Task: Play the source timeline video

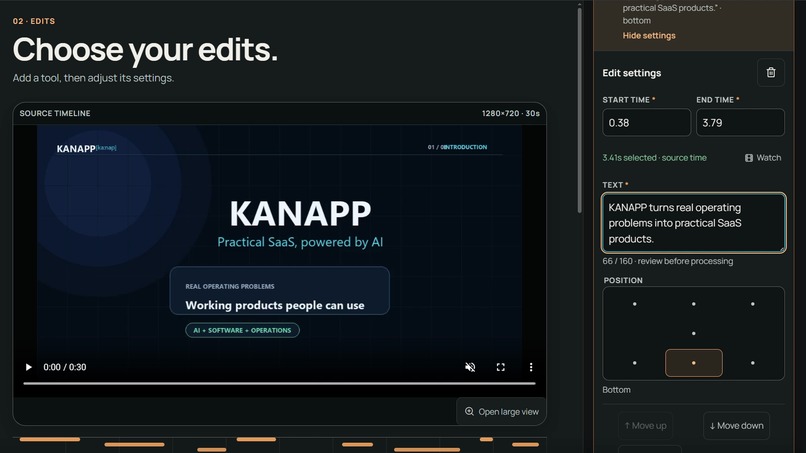Action: (29, 367)
